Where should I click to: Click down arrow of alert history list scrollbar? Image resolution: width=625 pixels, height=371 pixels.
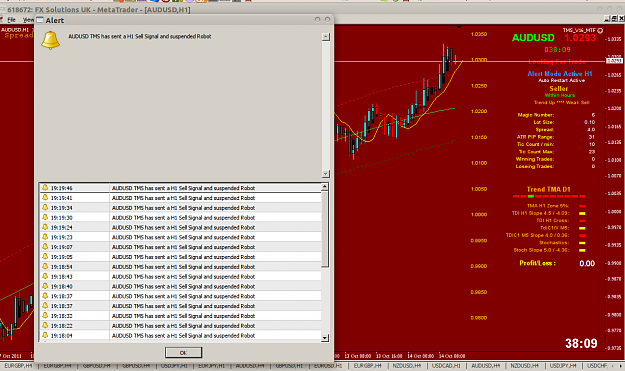[x=325, y=338]
